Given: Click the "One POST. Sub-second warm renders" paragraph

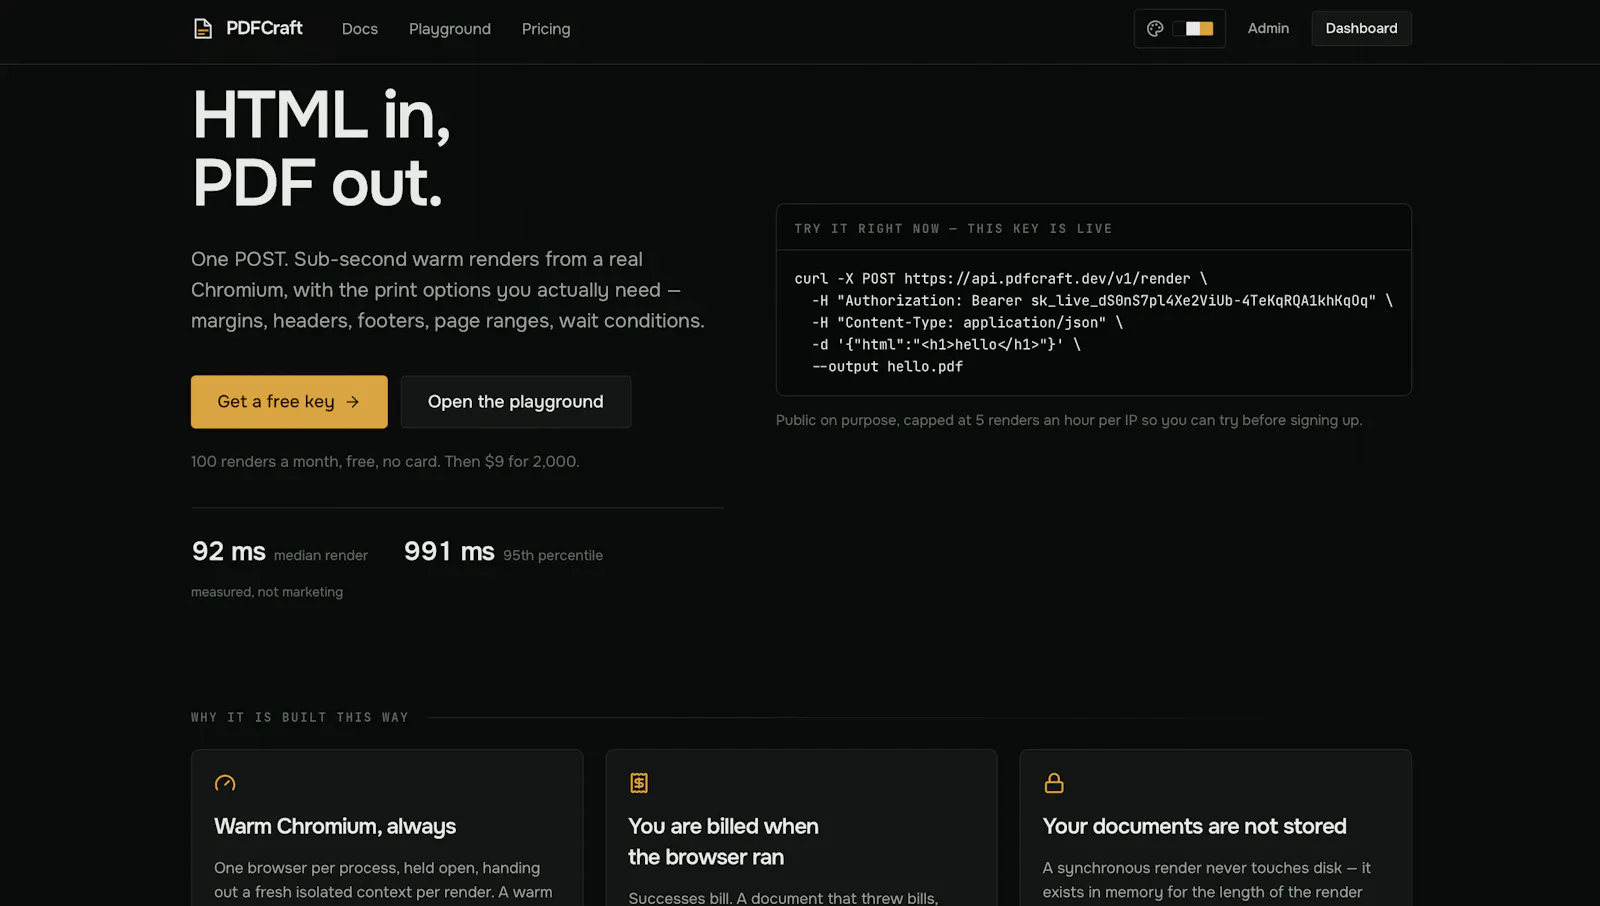Looking at the screenshot, I should point(448,290).
